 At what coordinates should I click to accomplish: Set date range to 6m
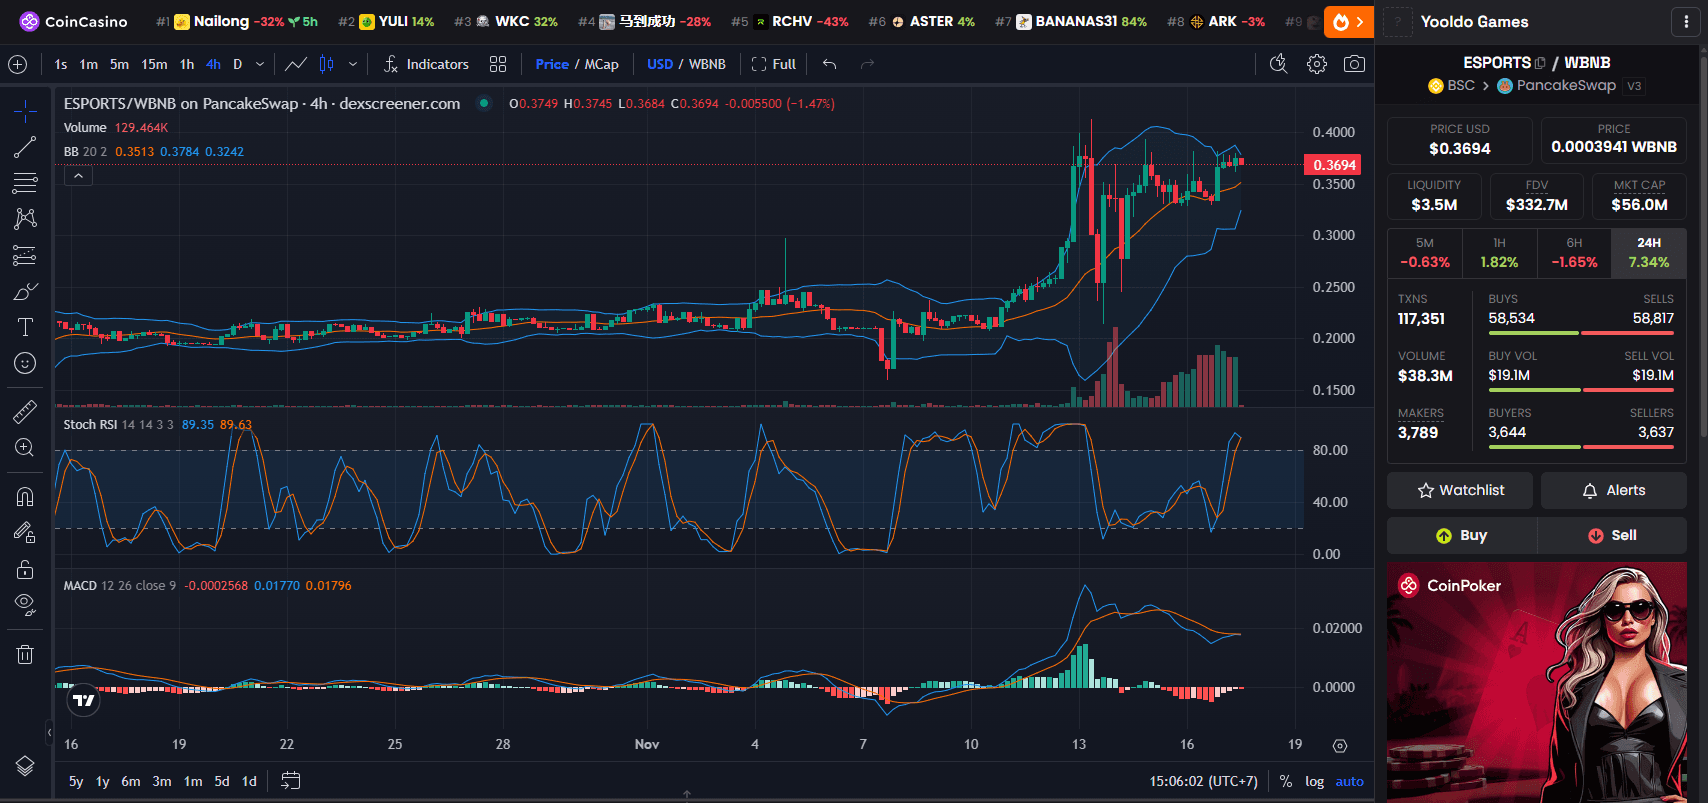131,781
